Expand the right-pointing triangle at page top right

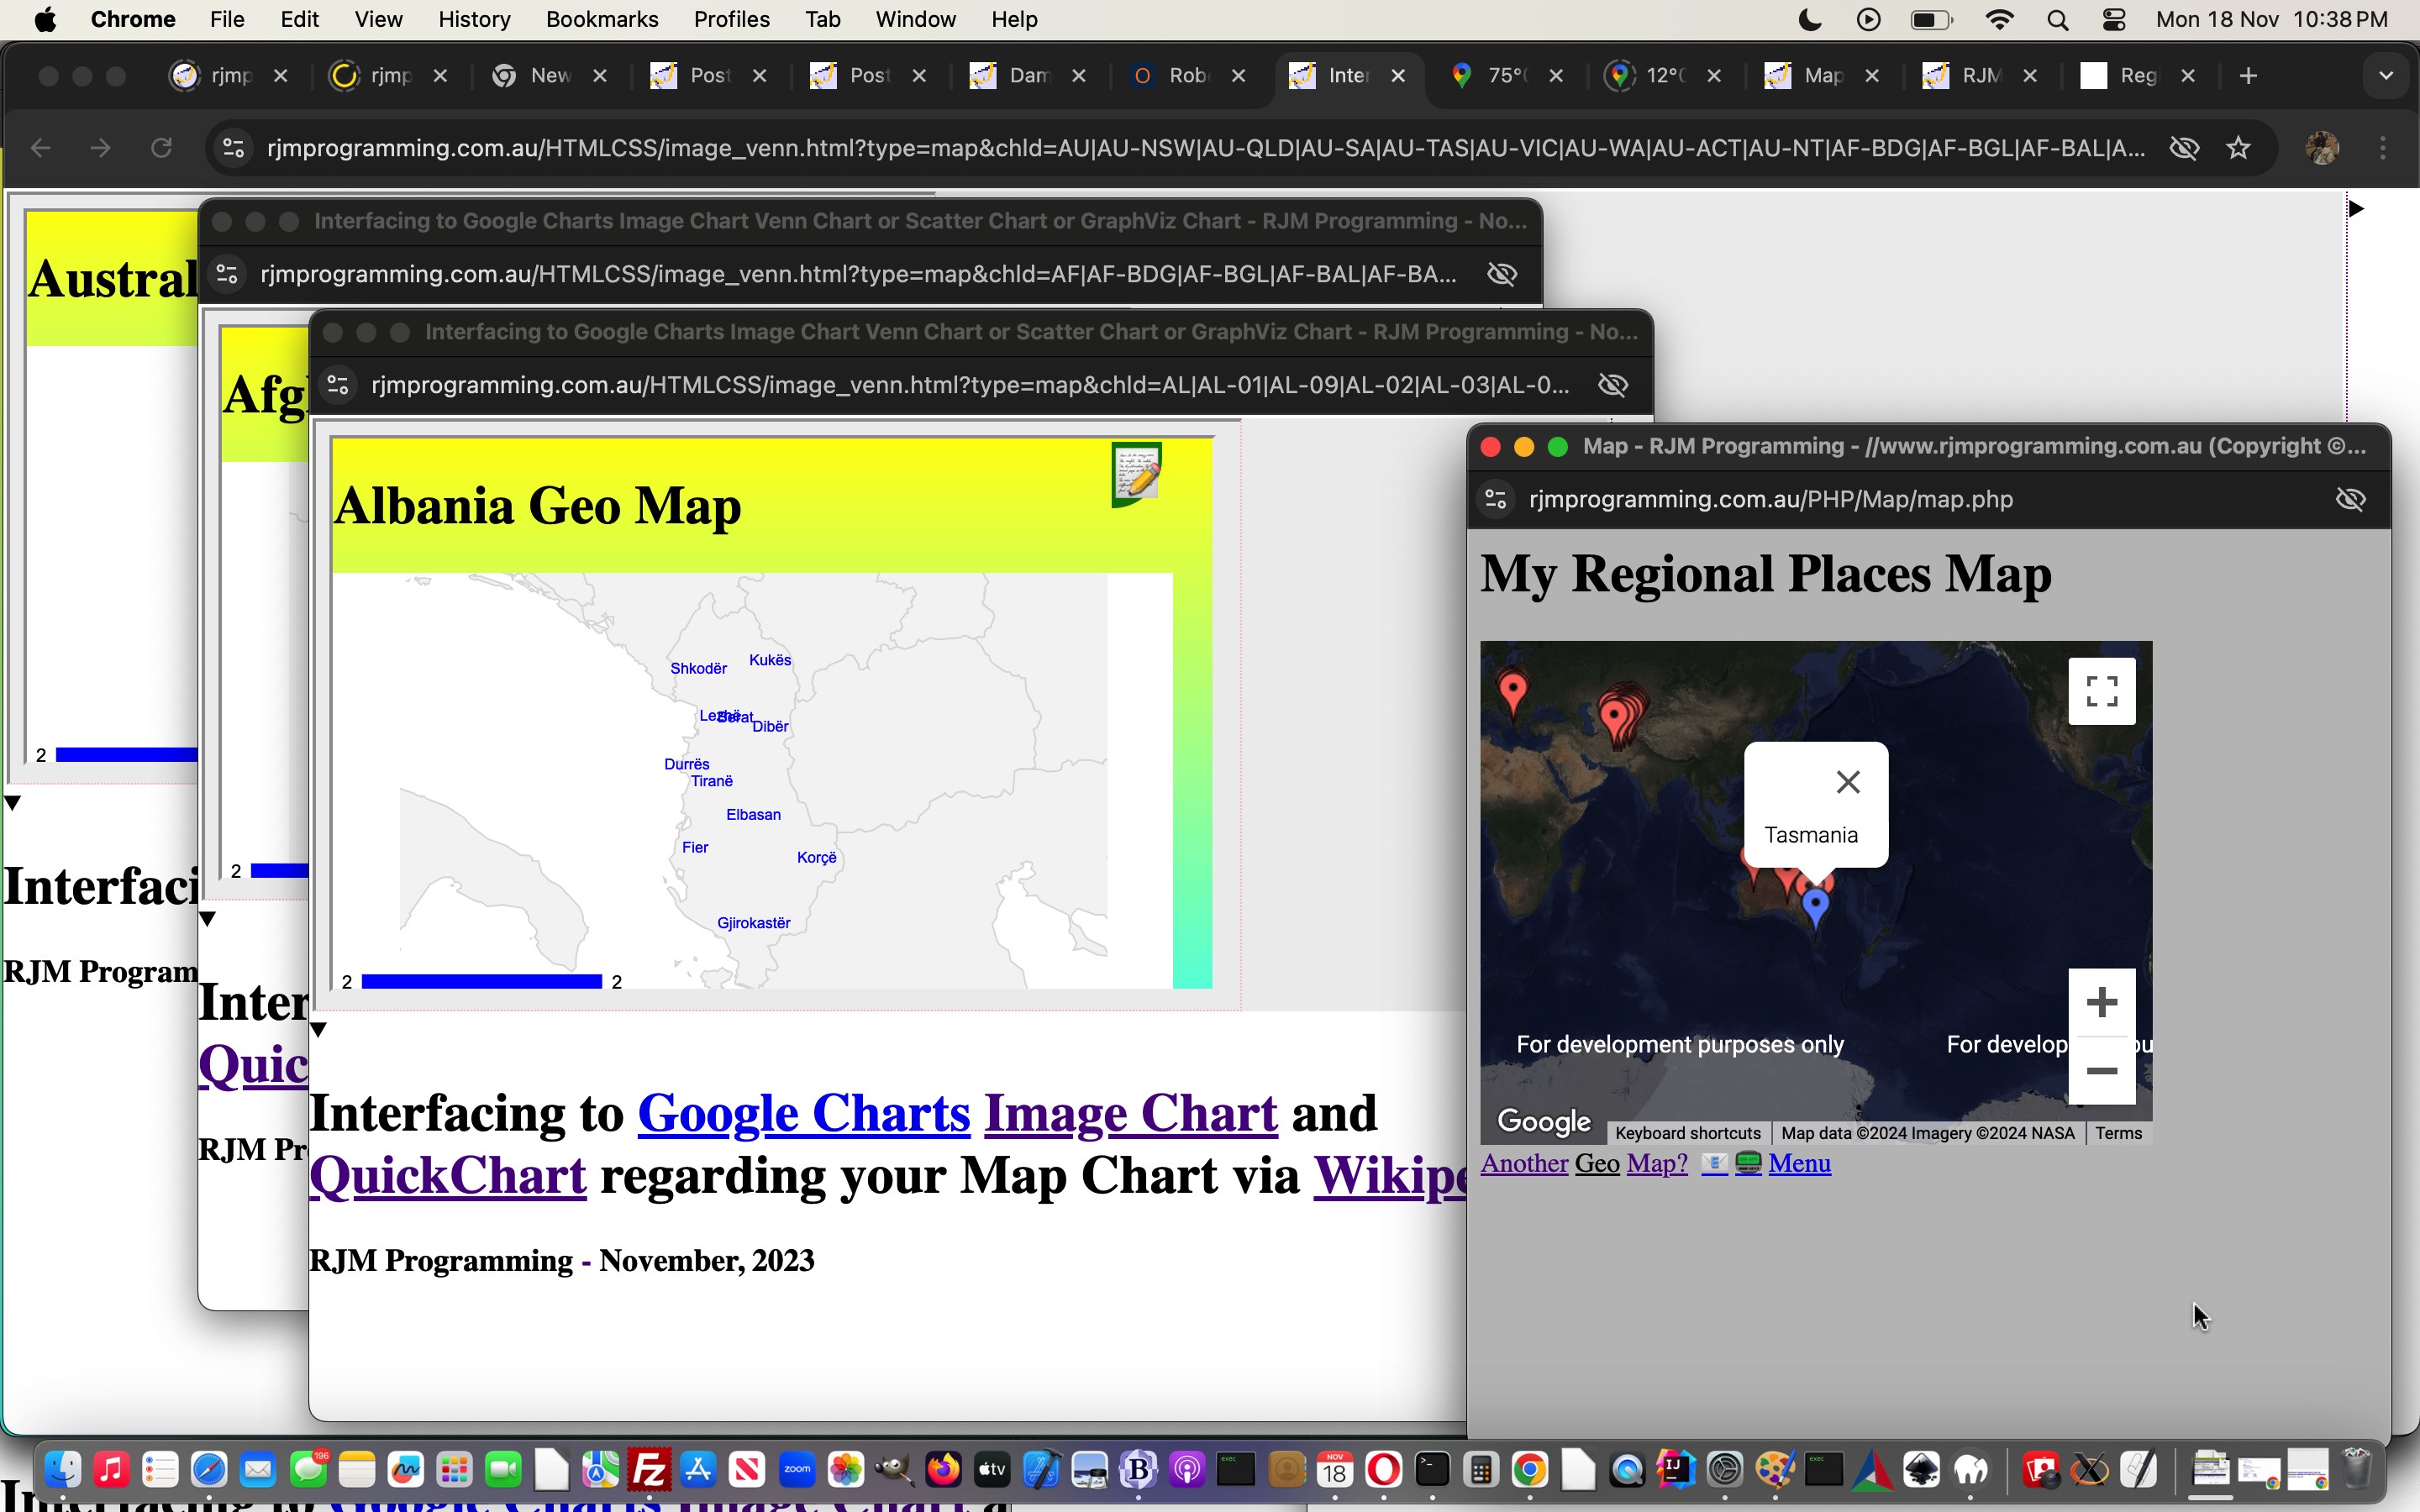(2356, 208)
